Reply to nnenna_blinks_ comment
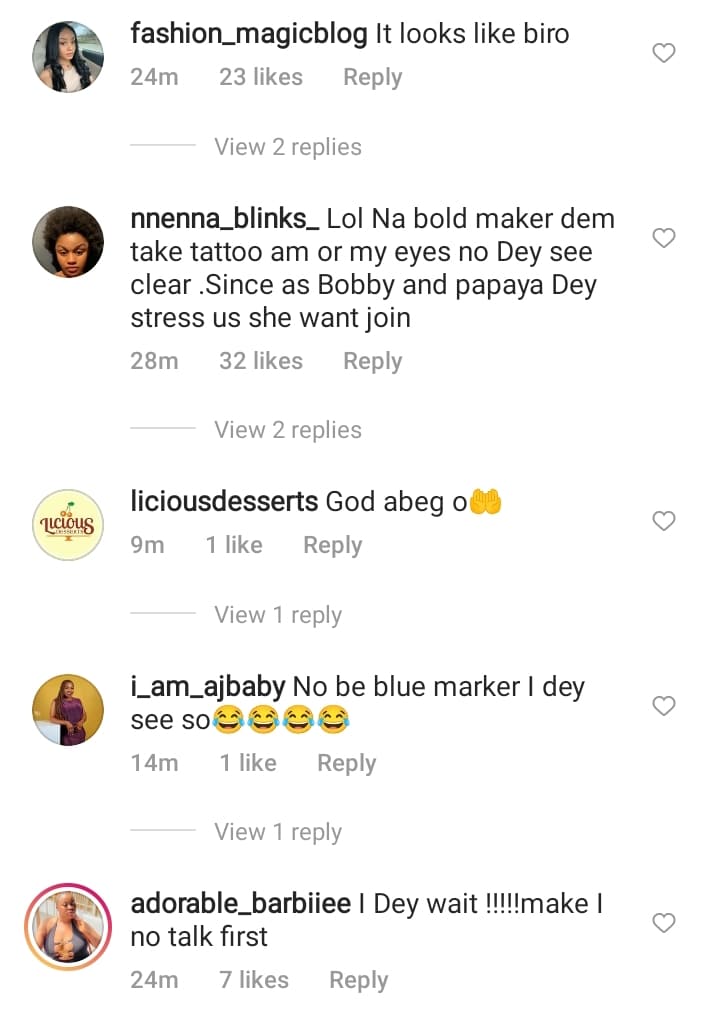 (x=372, y=361)
